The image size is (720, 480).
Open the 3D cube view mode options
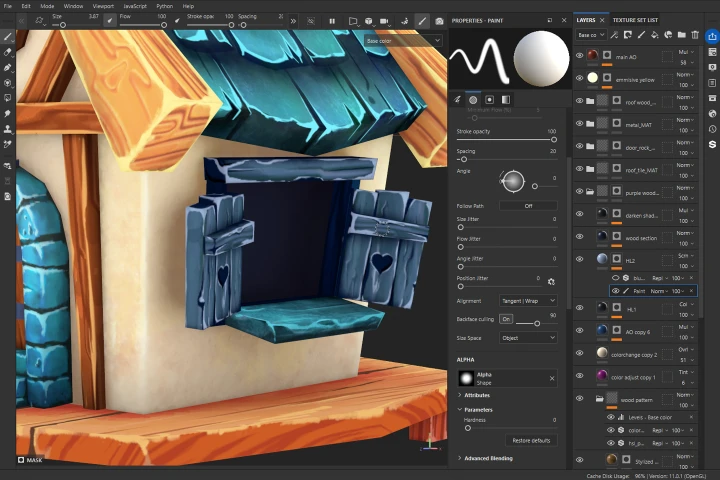pos(368,21)
